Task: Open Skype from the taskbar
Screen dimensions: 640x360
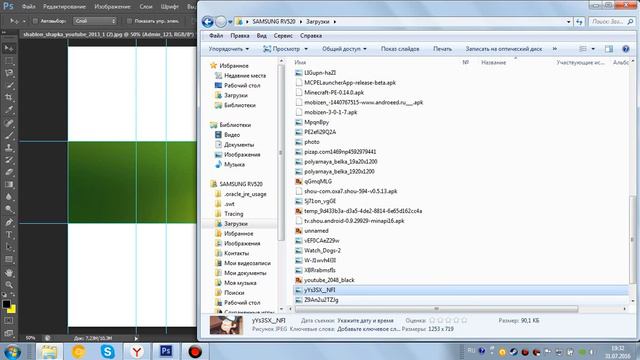Action: [108, 351]
